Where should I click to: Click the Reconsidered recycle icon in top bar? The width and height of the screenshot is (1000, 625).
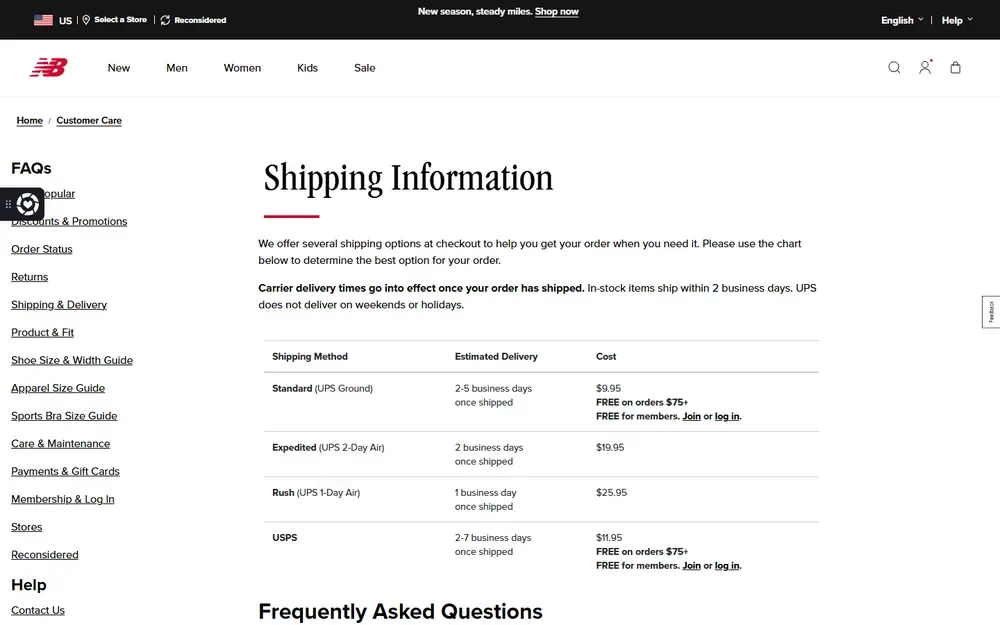click(165, 20)
